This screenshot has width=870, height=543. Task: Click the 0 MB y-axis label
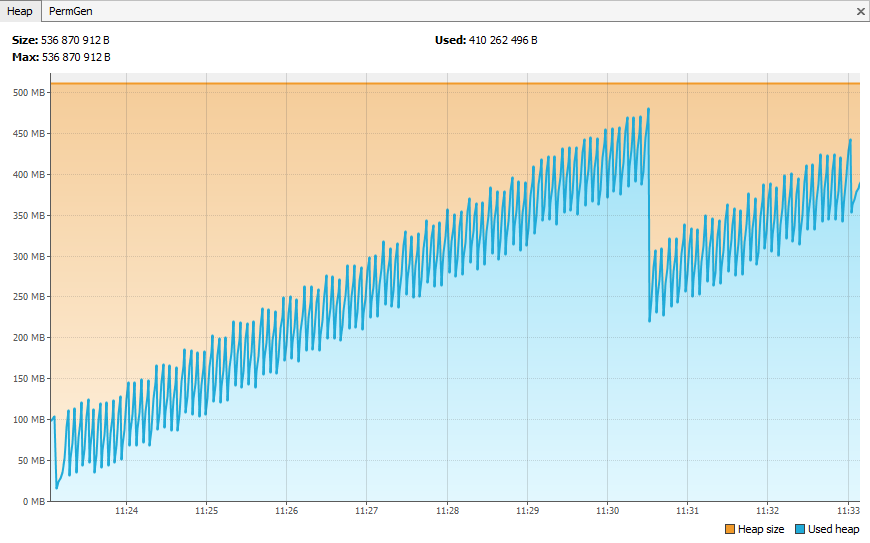pyautogui.click(x=33, y=501)
